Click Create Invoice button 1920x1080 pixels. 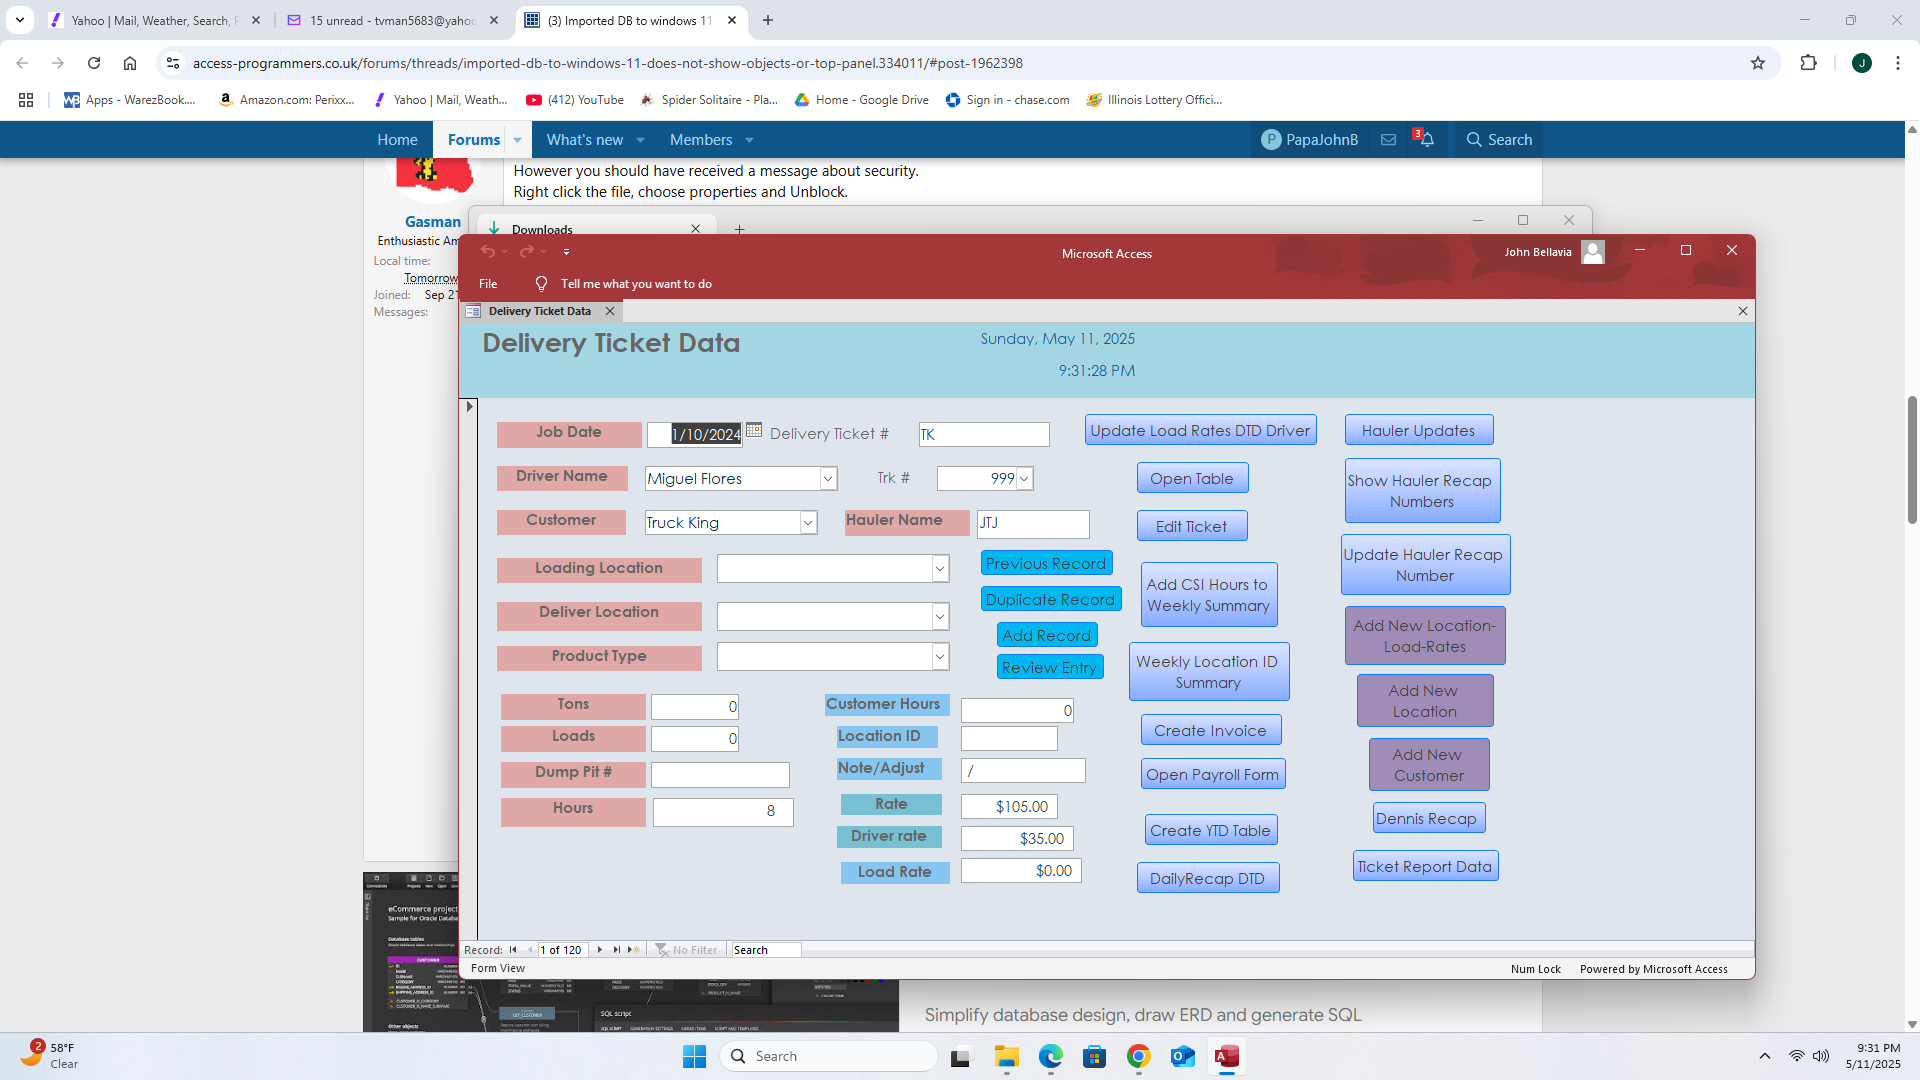pyautogui.click(x=1210, y=730)
